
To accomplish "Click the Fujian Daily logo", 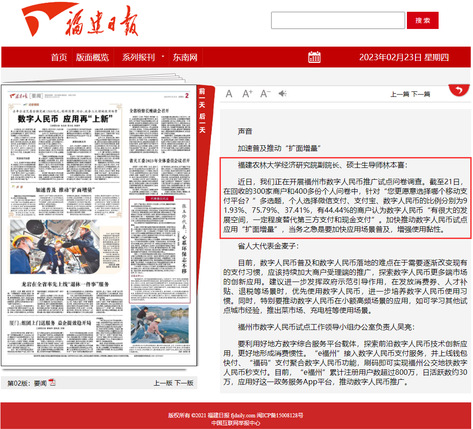I will coord(80,20).
